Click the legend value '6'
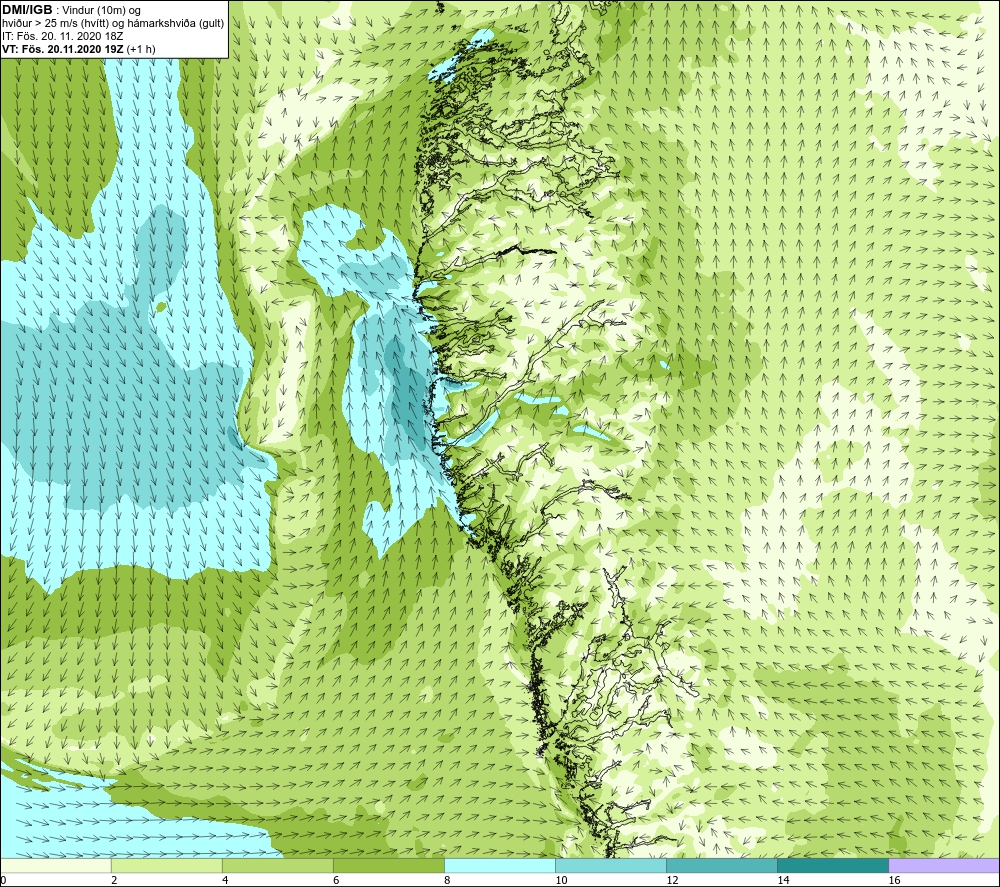Image resolution: width=1000 pixels, height=887 pixels. 336,881
